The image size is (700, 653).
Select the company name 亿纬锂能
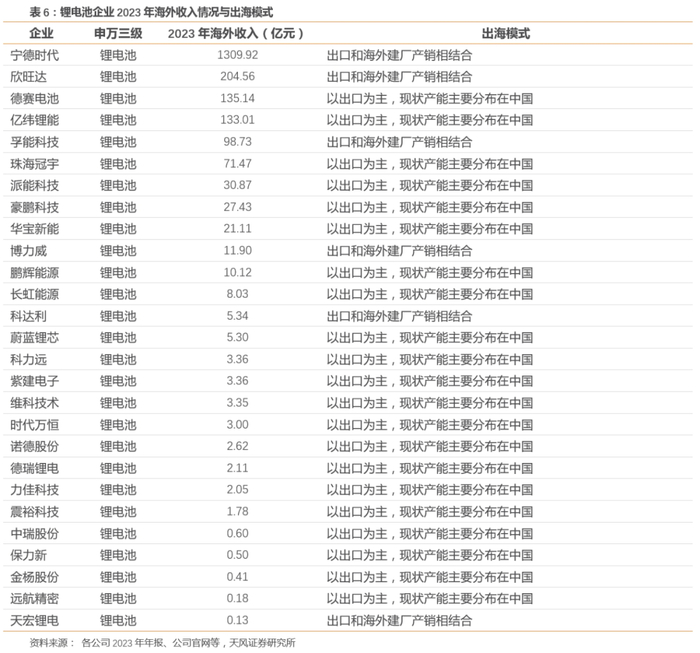click(x=34, y=120)
